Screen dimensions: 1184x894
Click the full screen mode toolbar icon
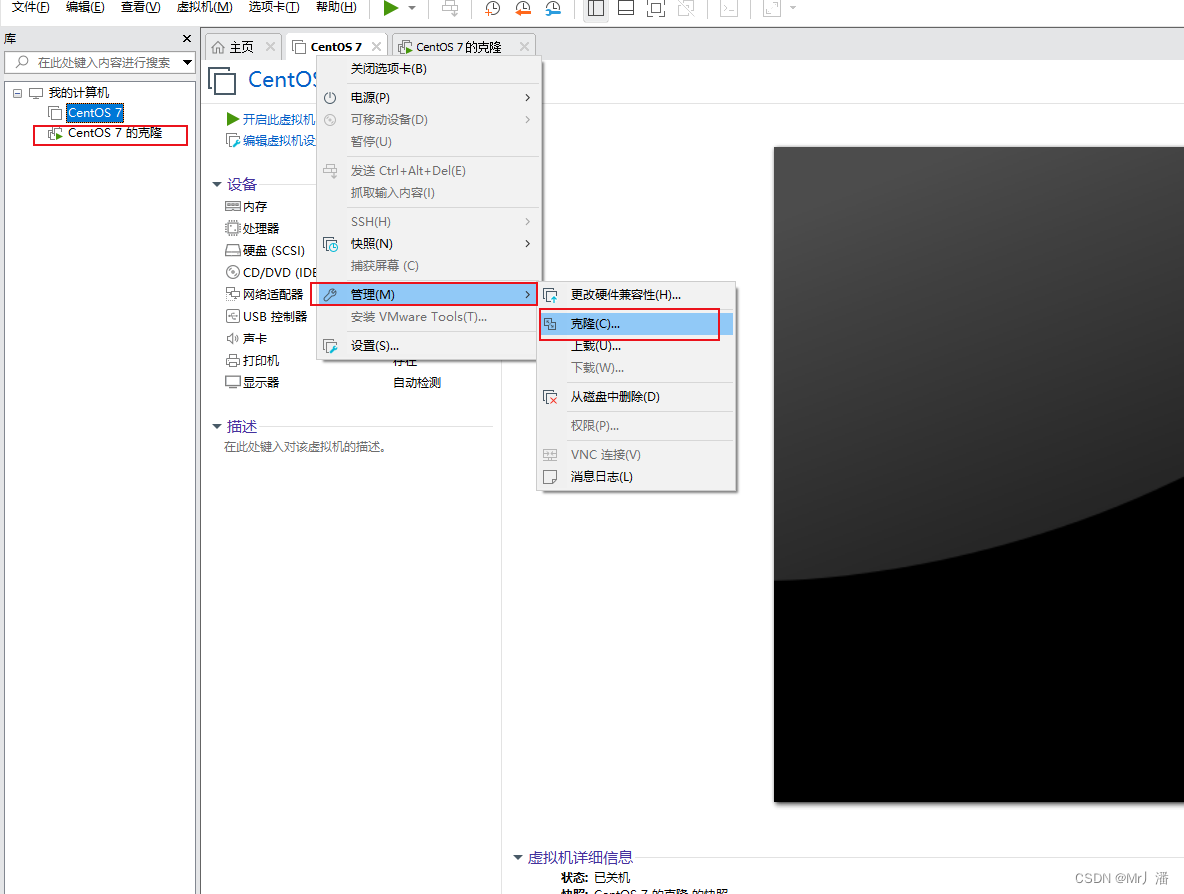[656, 8]
